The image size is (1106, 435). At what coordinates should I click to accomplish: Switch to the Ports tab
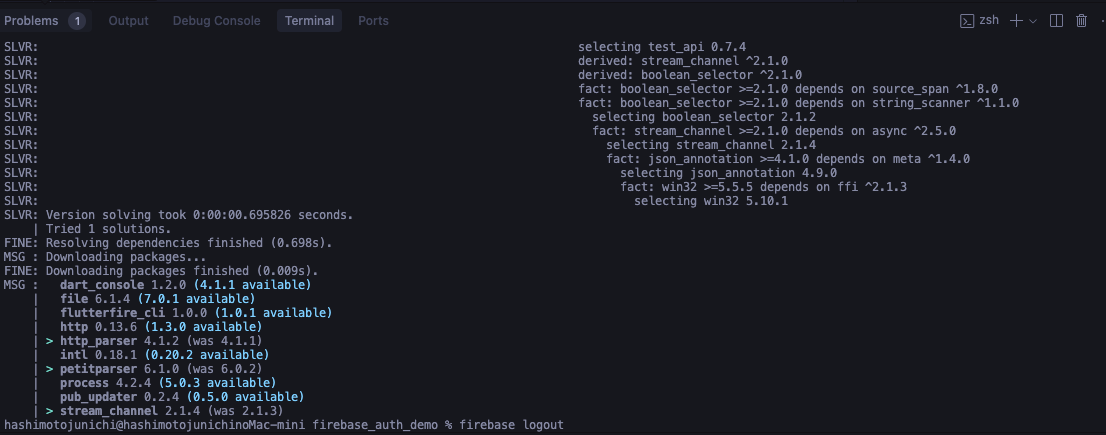click(x=373, y=21)
